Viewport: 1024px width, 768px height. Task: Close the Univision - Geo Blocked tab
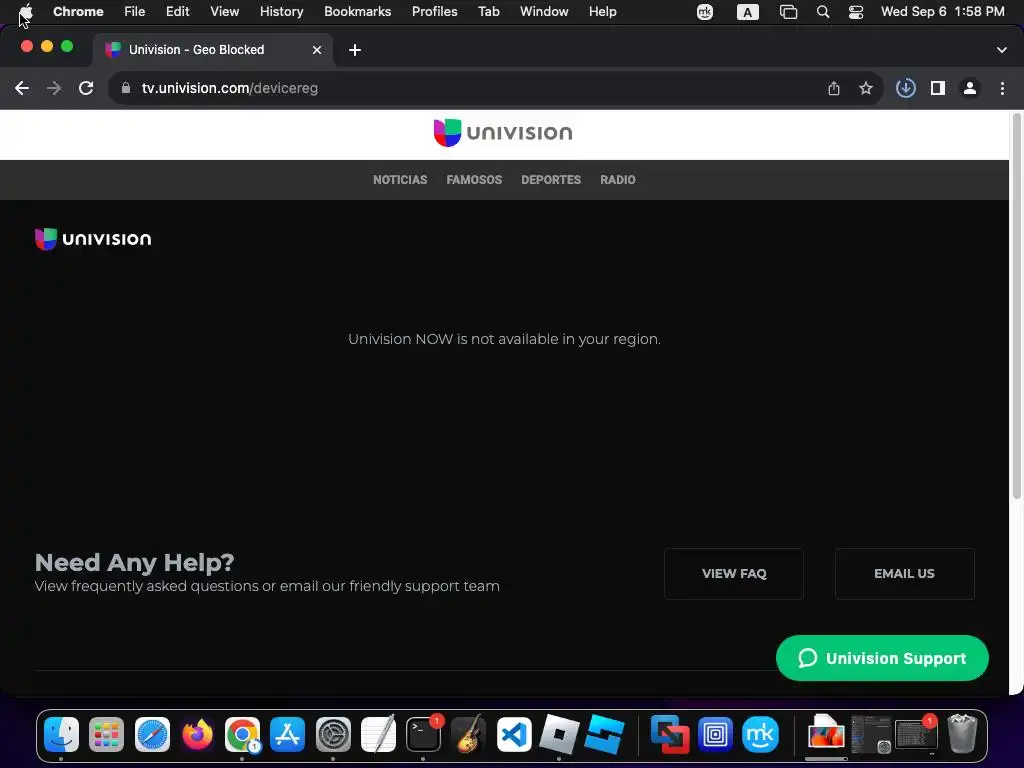click(x=317, y=50)
